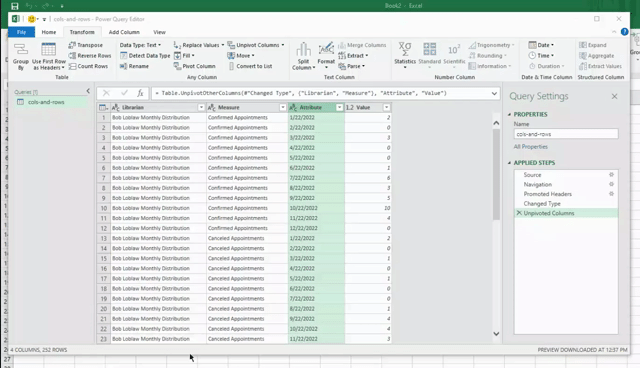
Task: Click the Rename column command
Action: (x=134, y=66)
